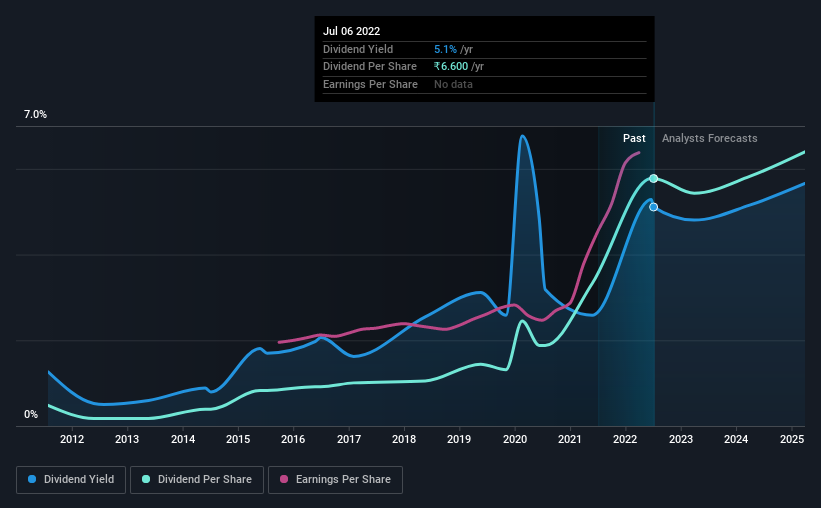Toggle the Dividend Per Share legend button

197,480
